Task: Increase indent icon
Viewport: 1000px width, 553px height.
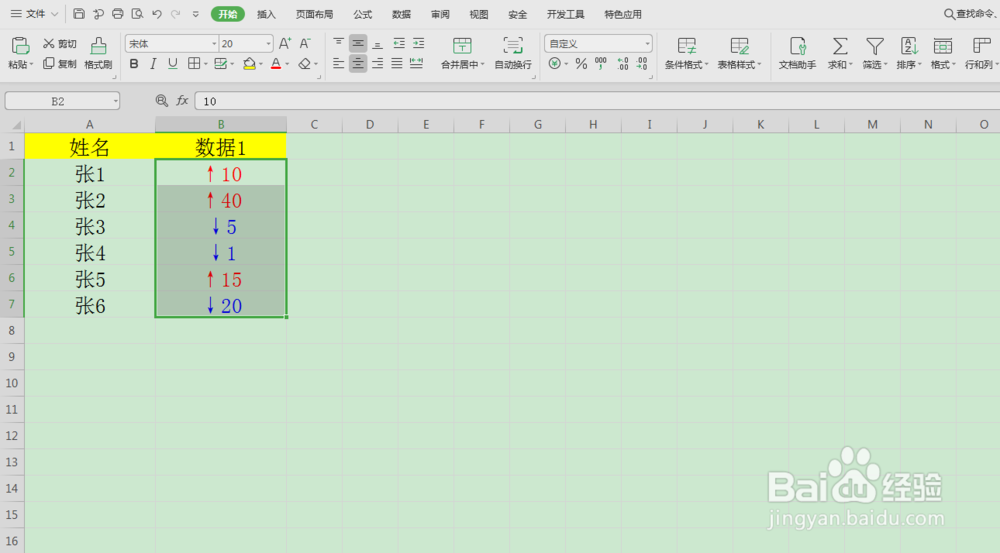Action: 418,43
